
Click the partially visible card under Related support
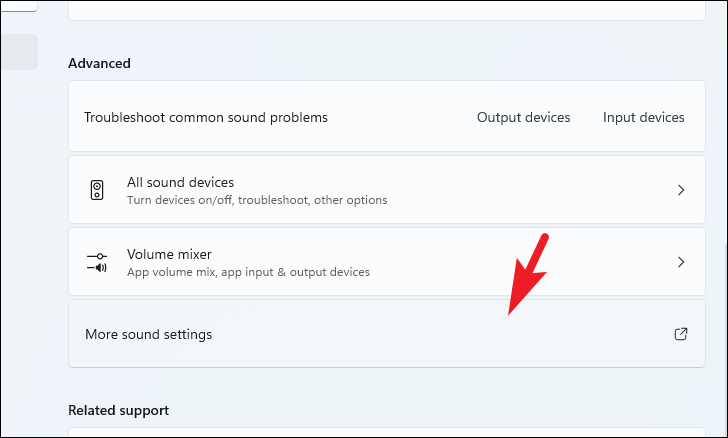pyautogui.click(x=387, y=432)
